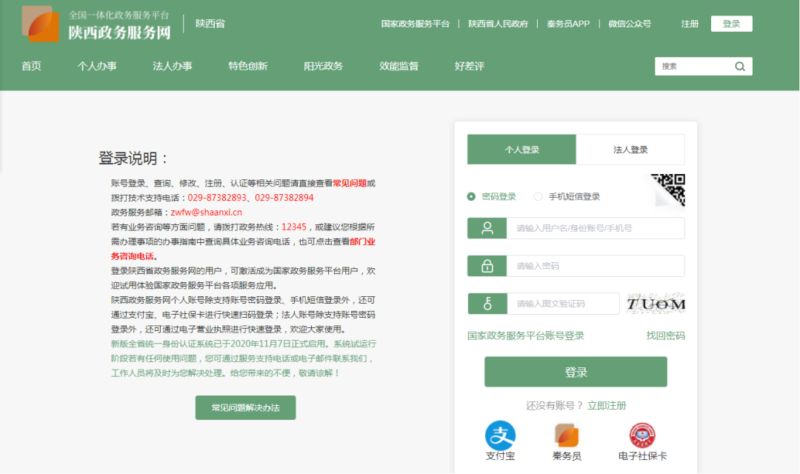Click phone number 029-87382893
The height and width of the screenshot is (474, 800).
coord(217,197)
